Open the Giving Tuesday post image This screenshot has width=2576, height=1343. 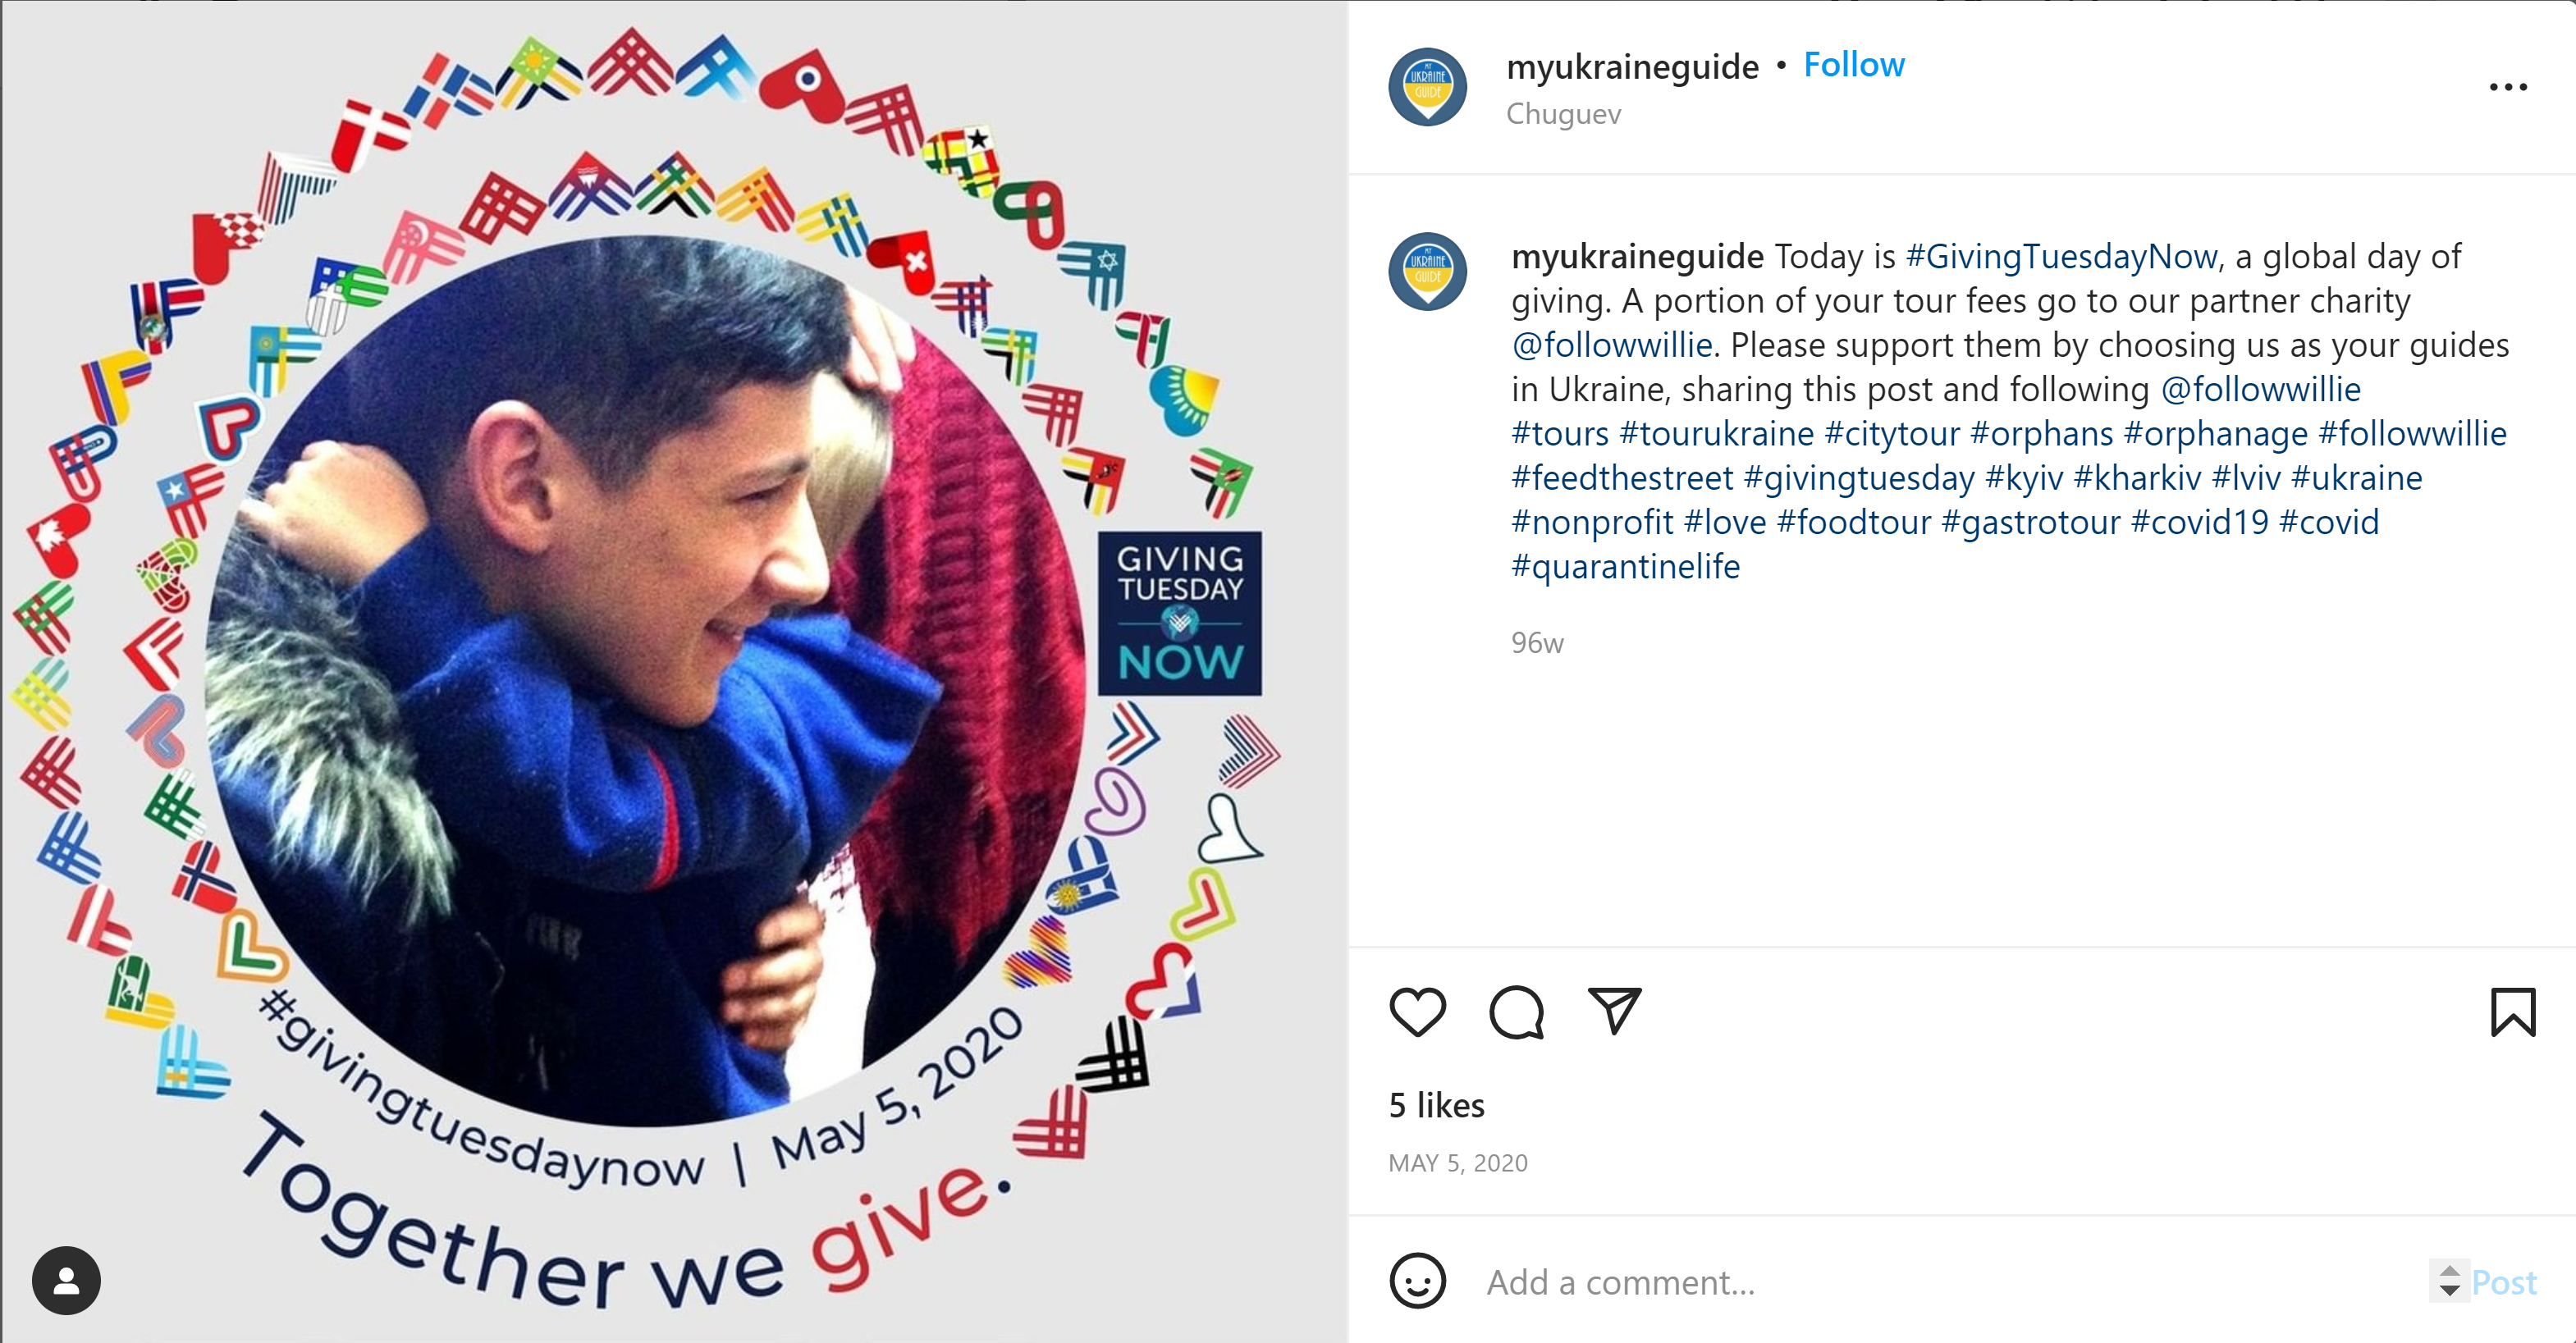674,671
